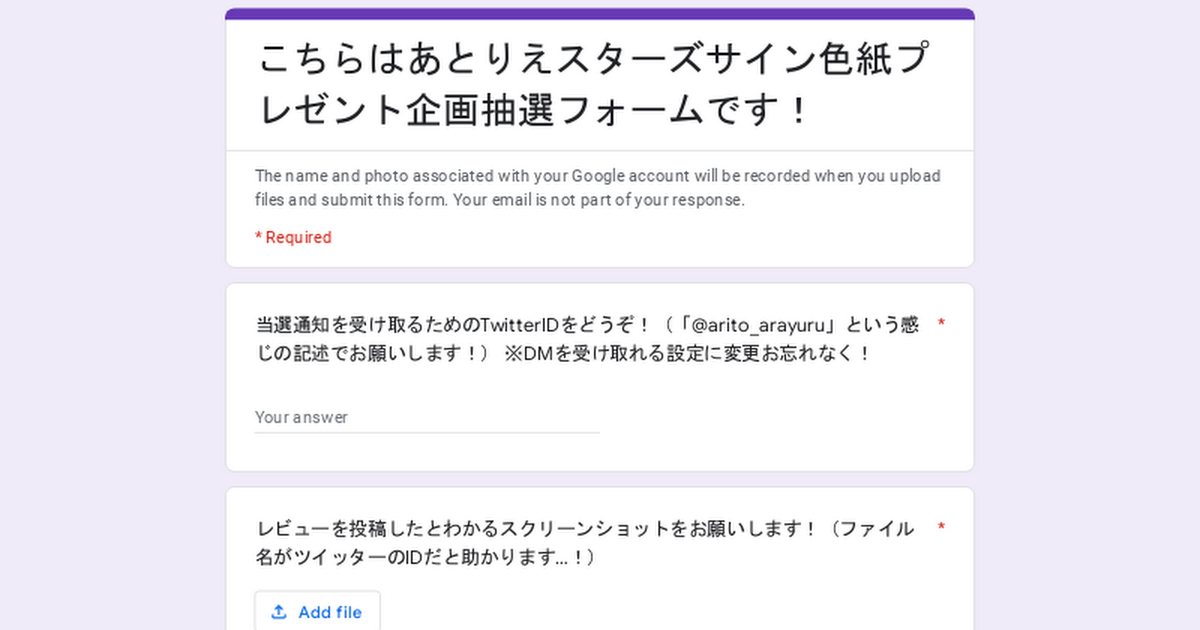Click the "Add file" button label
The width and height of the screenshot is (1200, 630).
point(330,612)
